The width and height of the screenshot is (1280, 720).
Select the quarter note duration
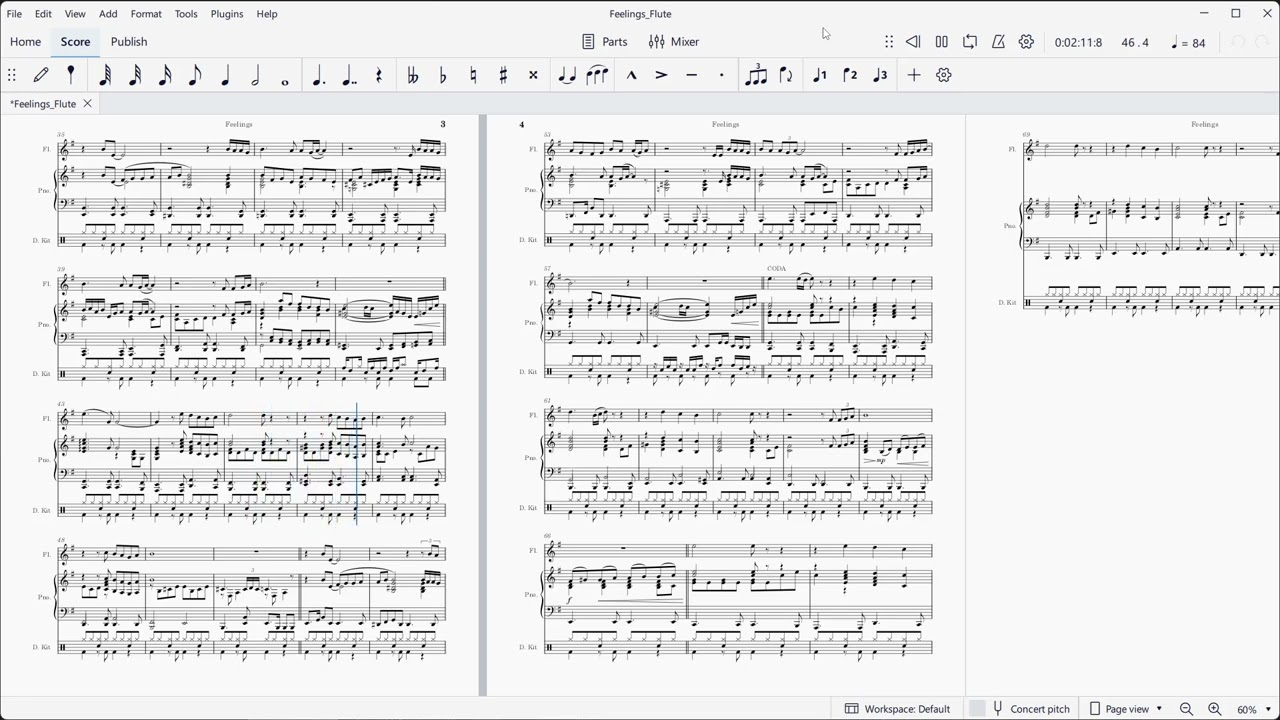[x=225, y=75]
